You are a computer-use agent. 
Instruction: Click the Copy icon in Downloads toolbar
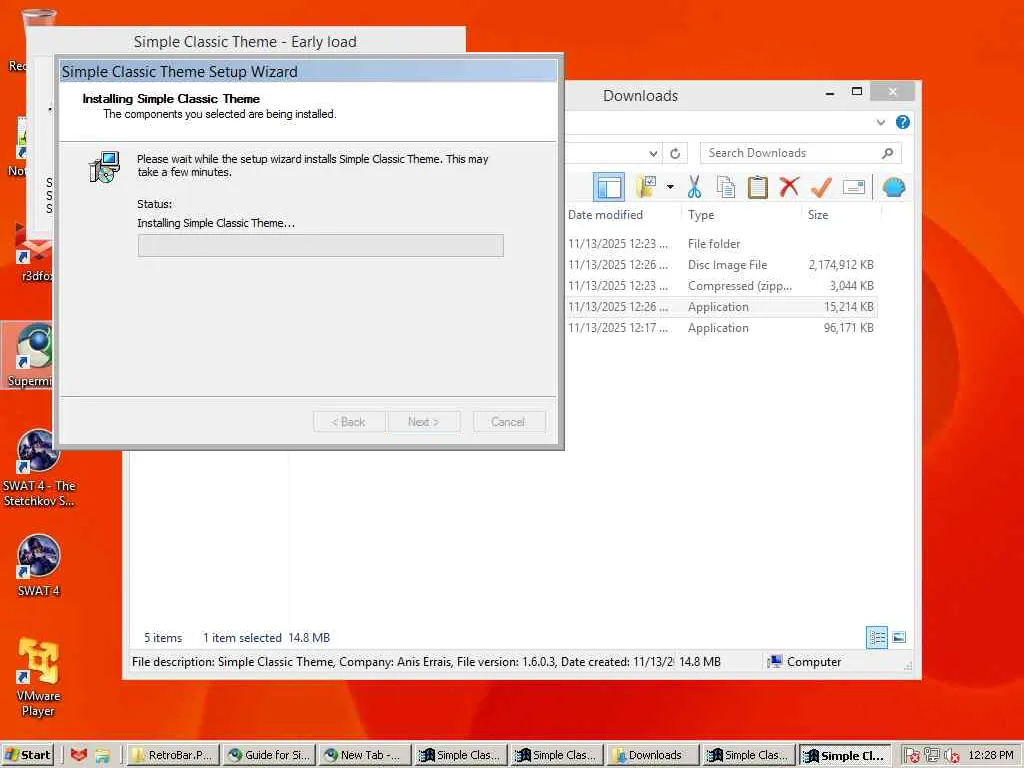click(726, 187)
